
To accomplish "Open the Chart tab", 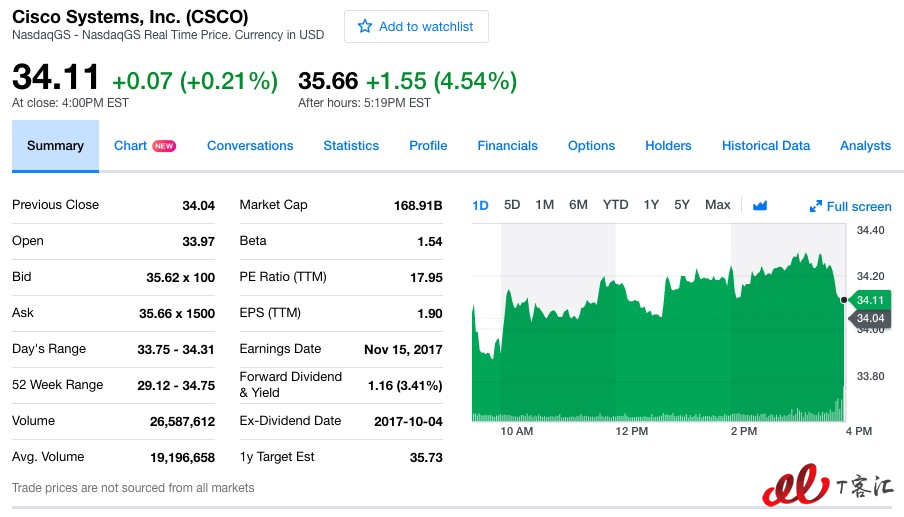I will click(130, 146).
